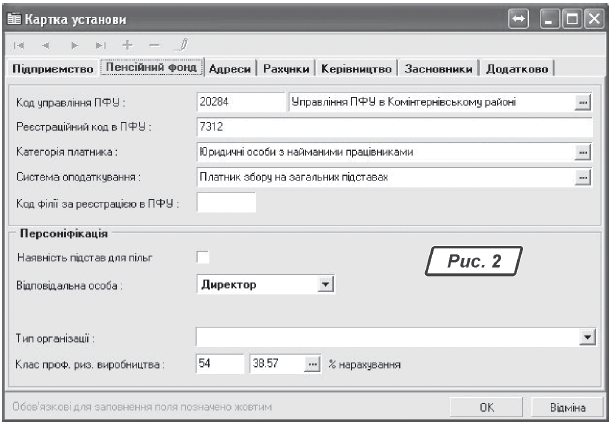Add new record with plus icon
This screenshot has height=423, width=611.
coord(127,45)
